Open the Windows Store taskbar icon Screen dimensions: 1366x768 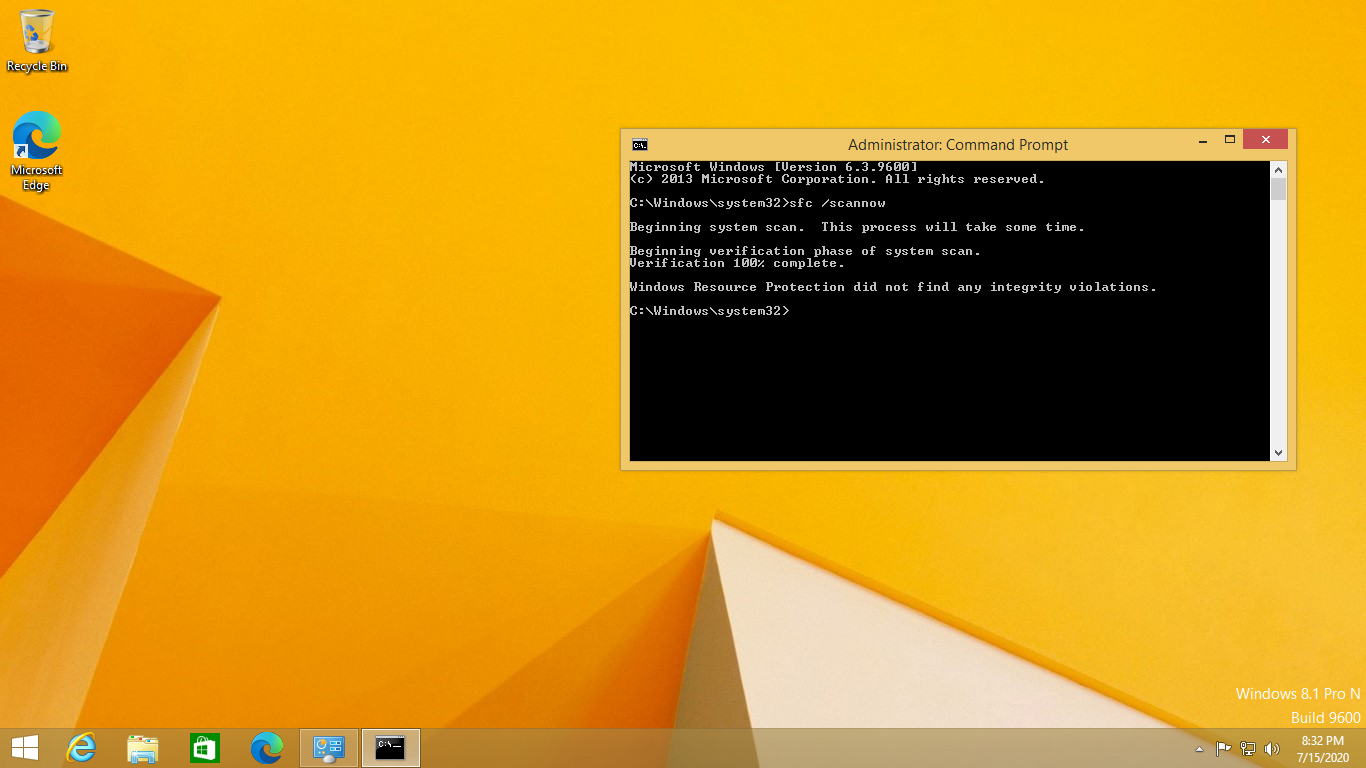pyautogui.click(x=205, y=747)
